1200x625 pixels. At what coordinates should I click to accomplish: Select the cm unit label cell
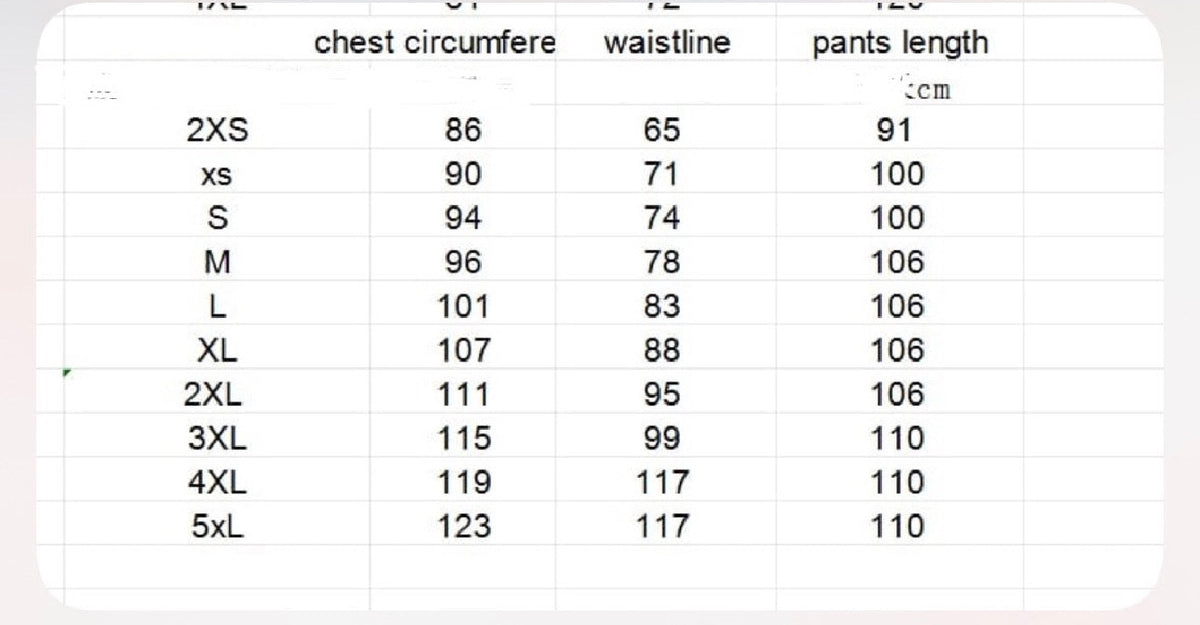pyautogui.click(x=927, y=90)
